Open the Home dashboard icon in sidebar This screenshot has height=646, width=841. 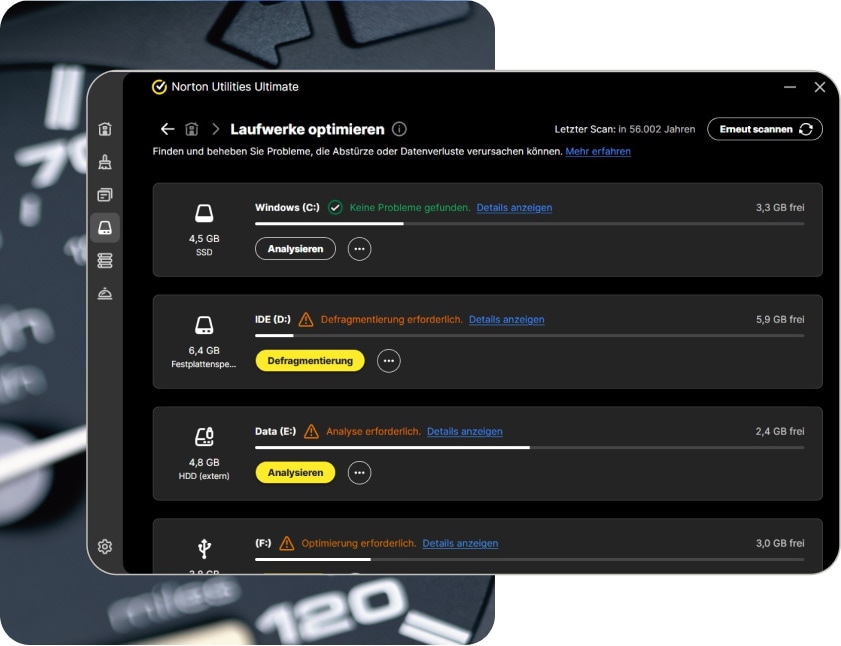pos(107,130)
